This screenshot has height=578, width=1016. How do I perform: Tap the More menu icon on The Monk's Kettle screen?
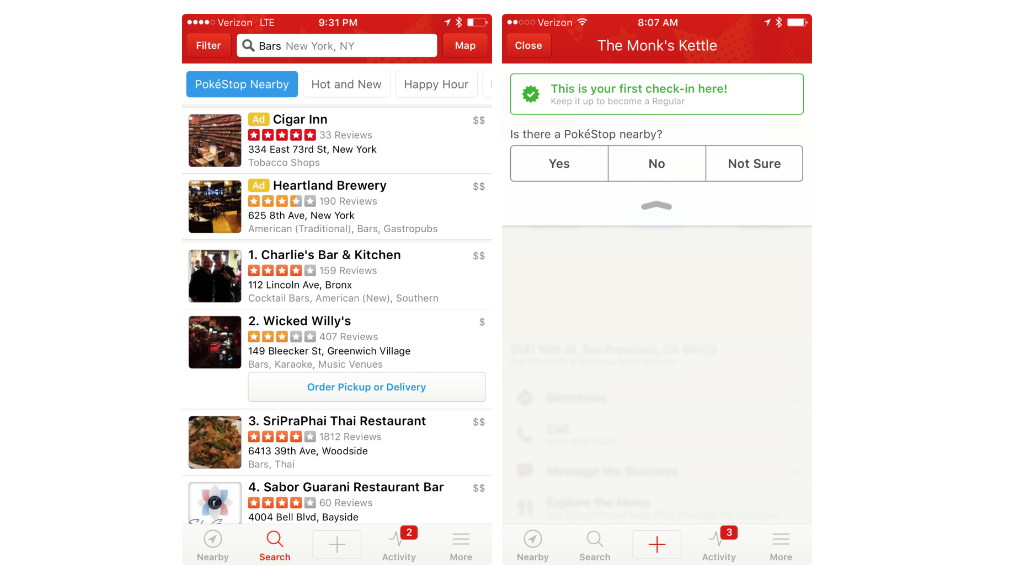781,540
